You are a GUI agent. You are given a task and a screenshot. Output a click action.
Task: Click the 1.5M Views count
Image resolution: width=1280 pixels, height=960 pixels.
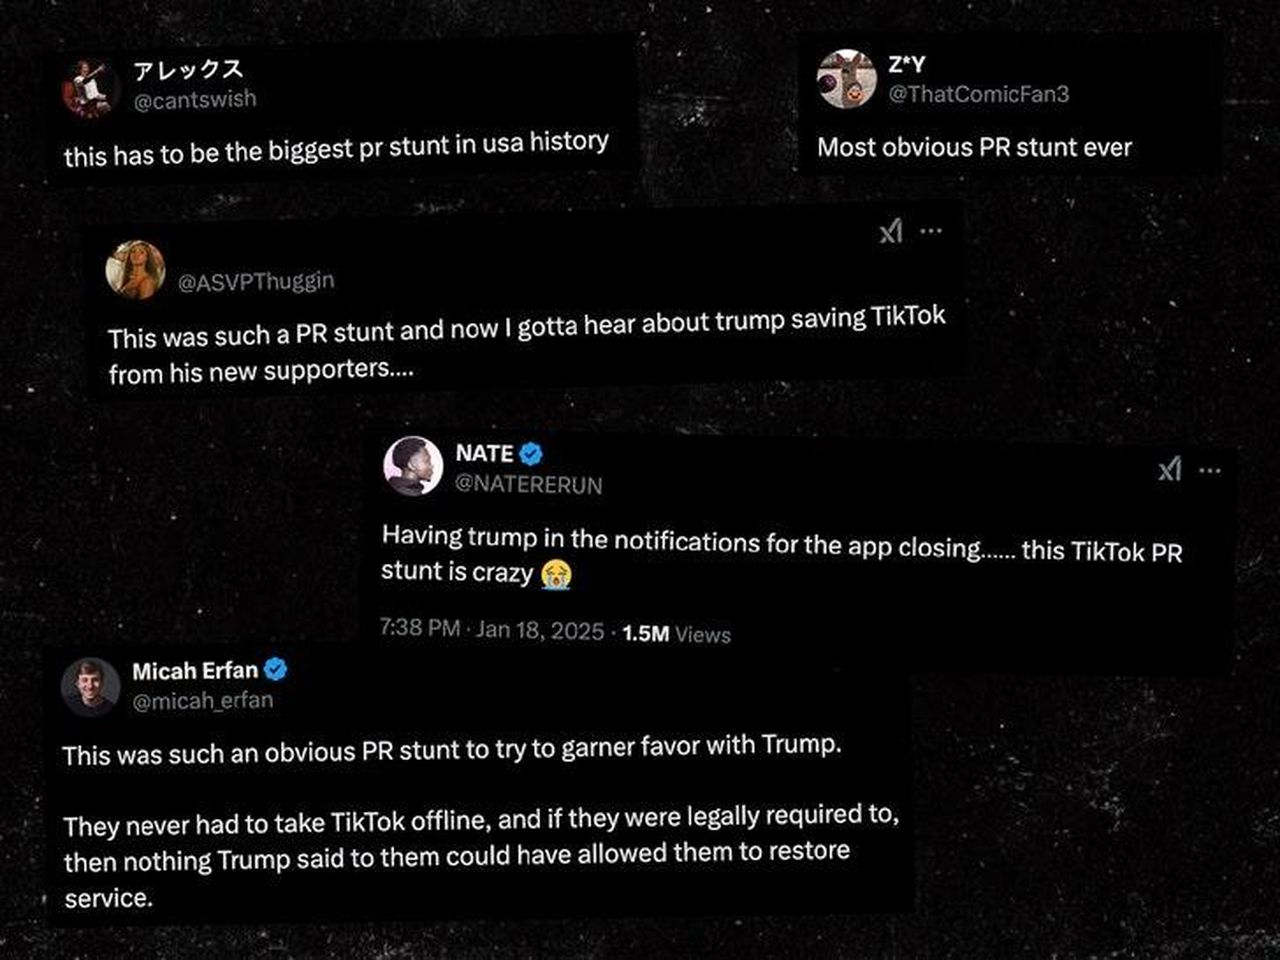click(676, 634)
